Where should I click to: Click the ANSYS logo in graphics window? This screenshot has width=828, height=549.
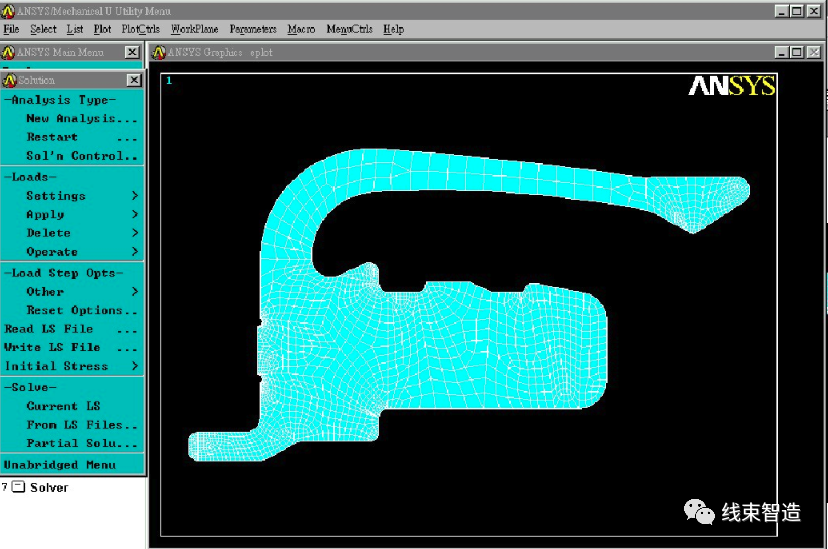pos(731,87)
